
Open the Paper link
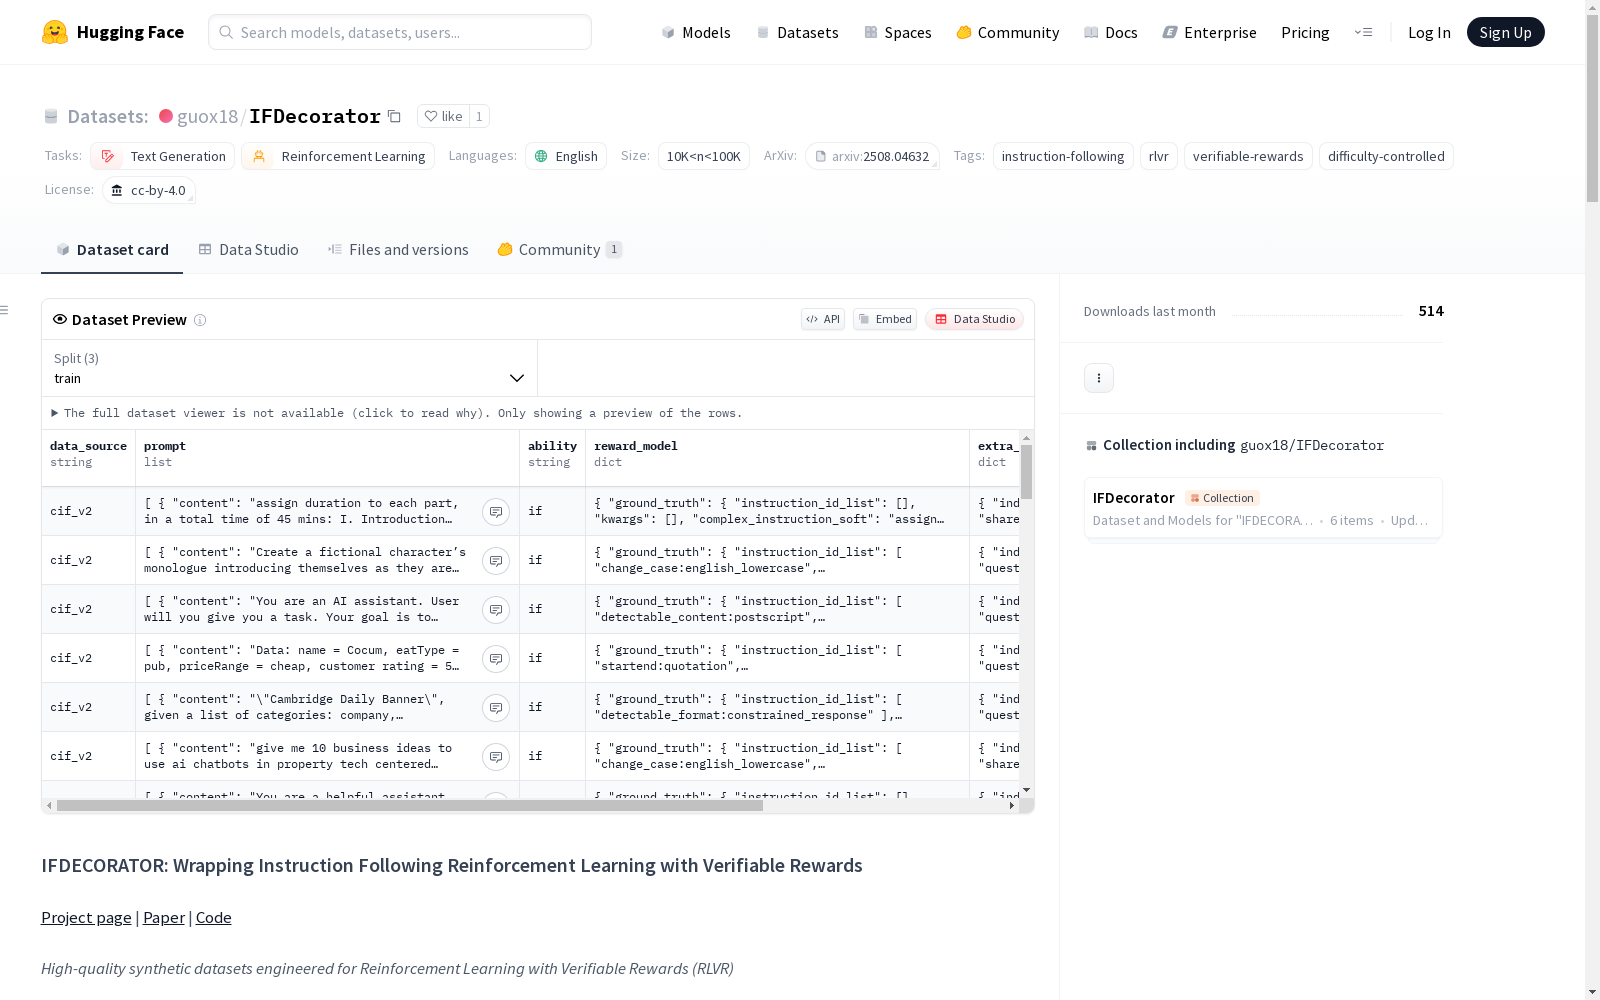click(164, 917)
